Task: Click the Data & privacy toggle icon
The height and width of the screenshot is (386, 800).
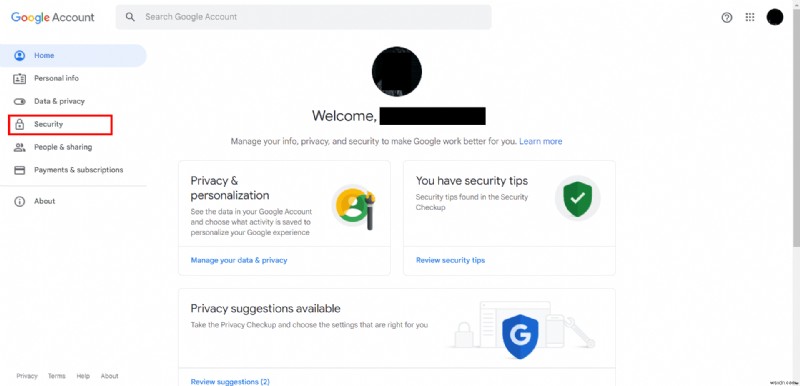Action: point(19,101)
